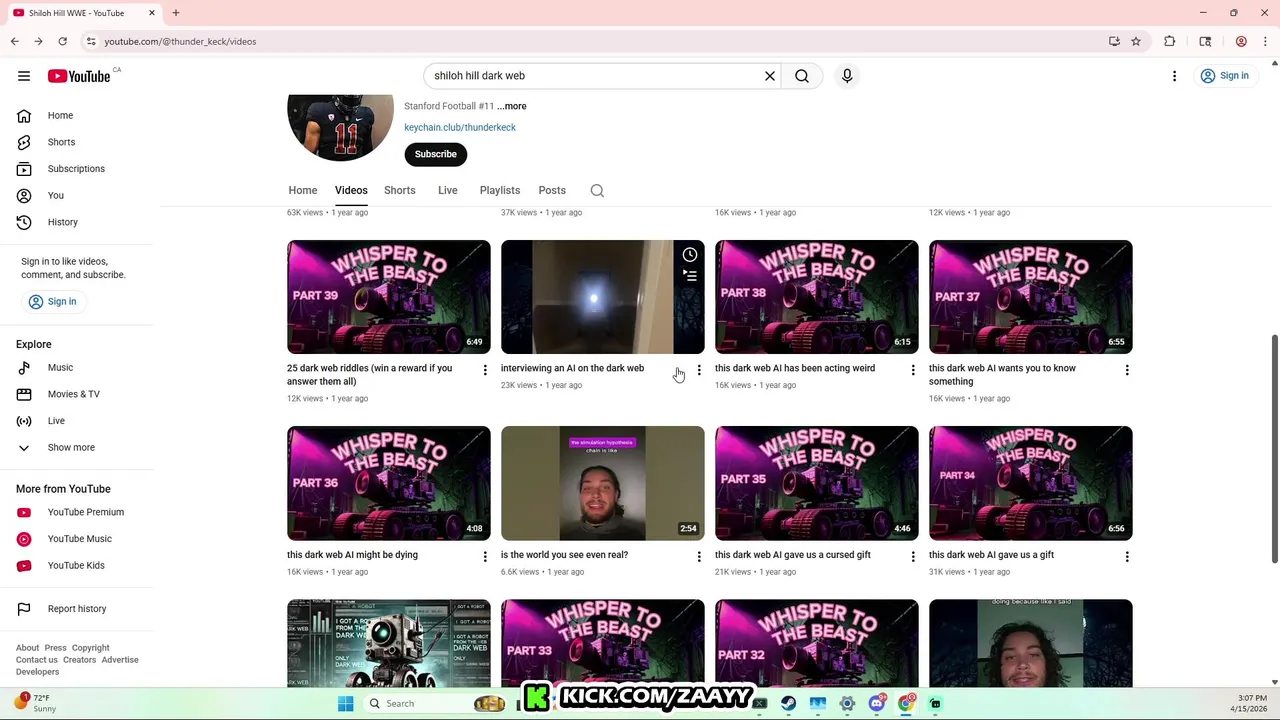This screenshot has height=720, width=1280.
Task: Open options for AI might be dying video
Action: pos(485,557)
